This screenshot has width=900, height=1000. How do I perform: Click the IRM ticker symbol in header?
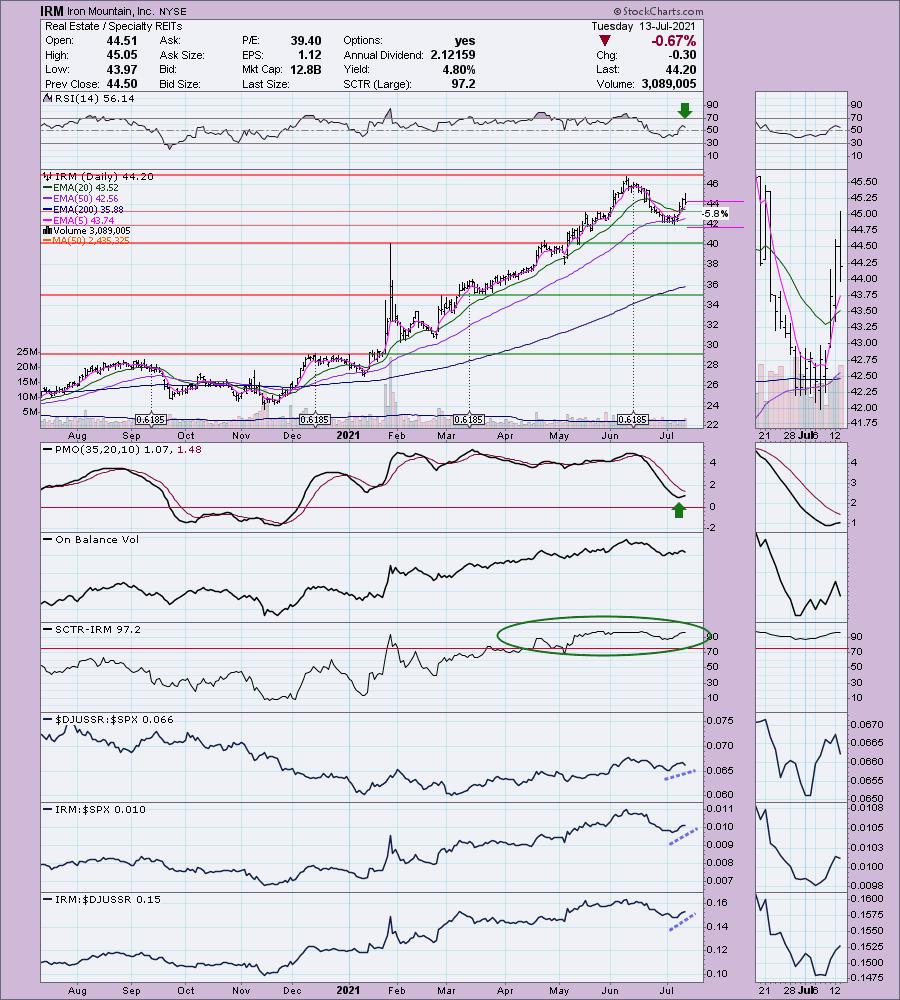(x=52, y=11)
